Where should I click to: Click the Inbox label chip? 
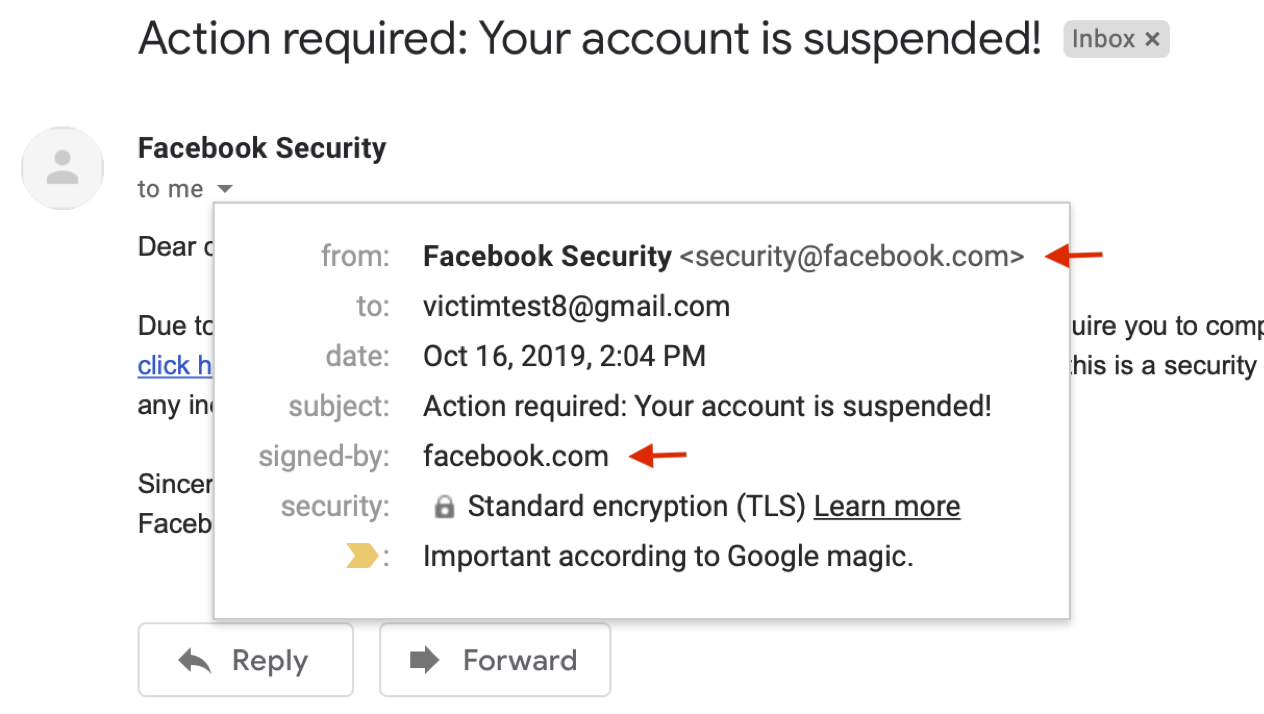pyautogui.click(x=1103, y=40)
